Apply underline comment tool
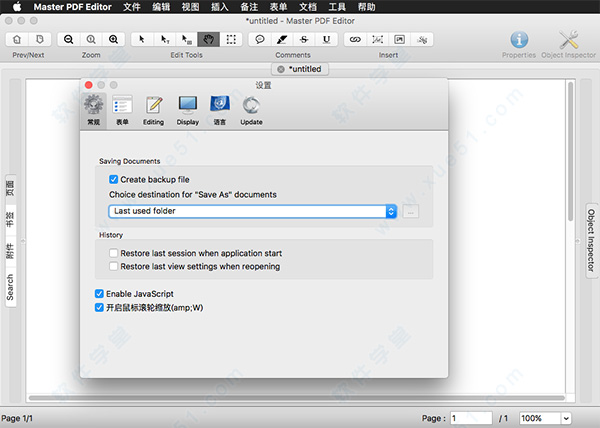600x428 pixels. click(x=326, y=39)
